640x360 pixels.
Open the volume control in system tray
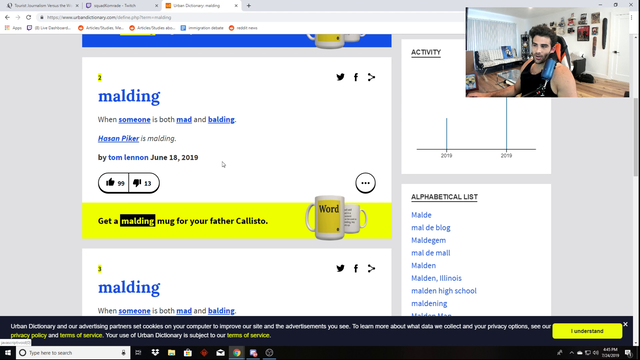pos(596,353)
